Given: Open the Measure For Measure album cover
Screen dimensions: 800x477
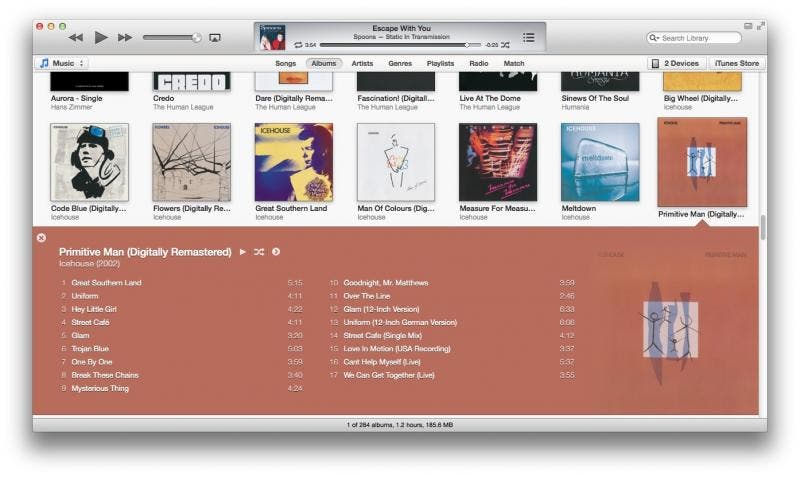Looking at the screenshot, I should (x=498, y=162).
